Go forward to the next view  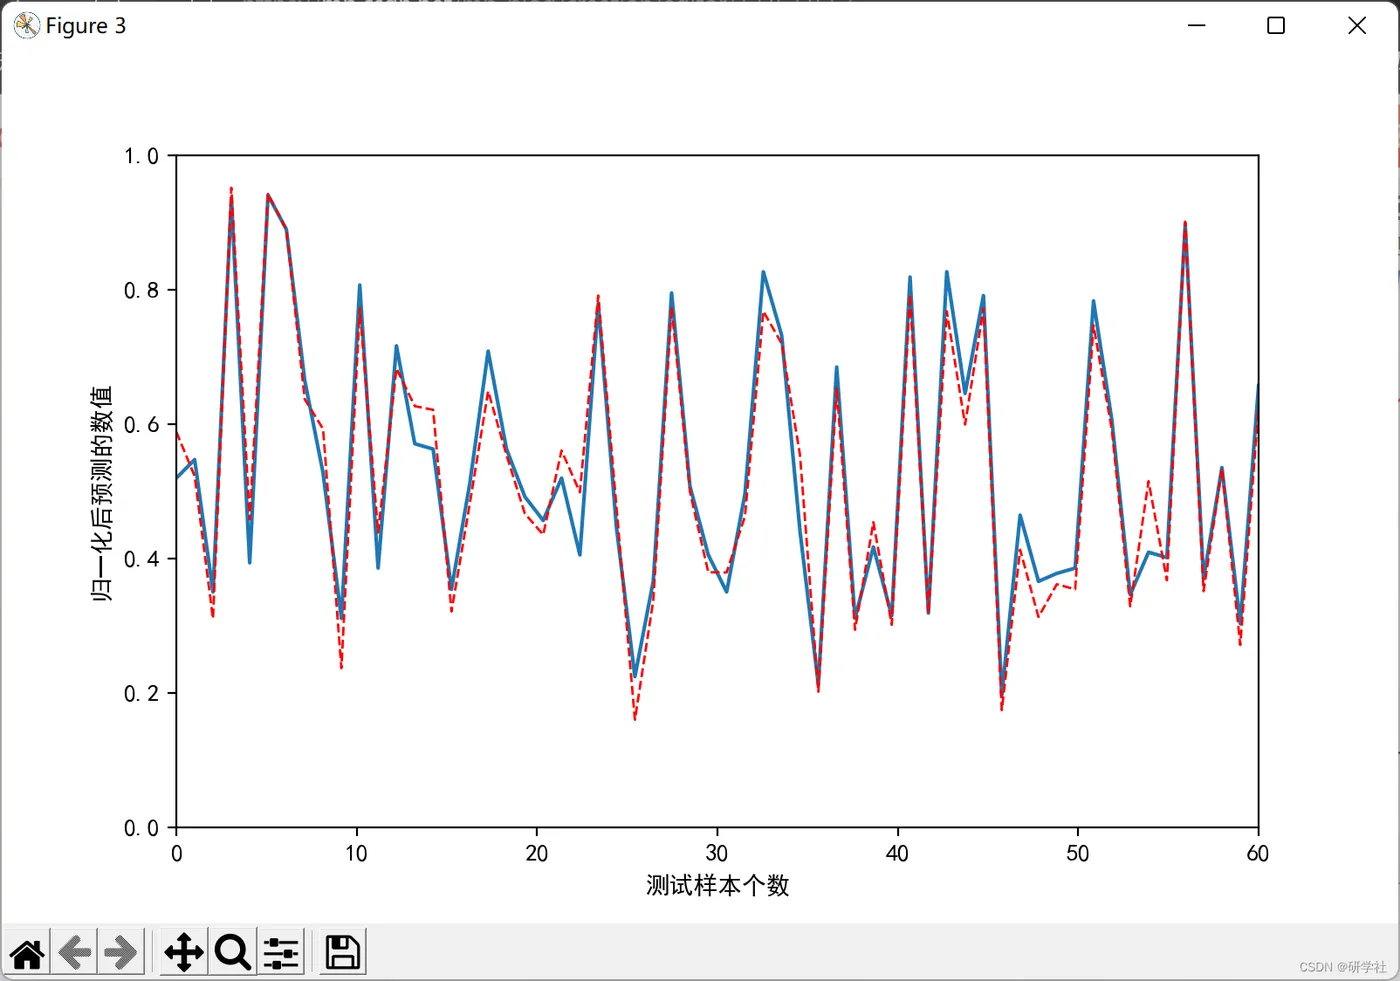pyautogui.click(x=121, y=952)
